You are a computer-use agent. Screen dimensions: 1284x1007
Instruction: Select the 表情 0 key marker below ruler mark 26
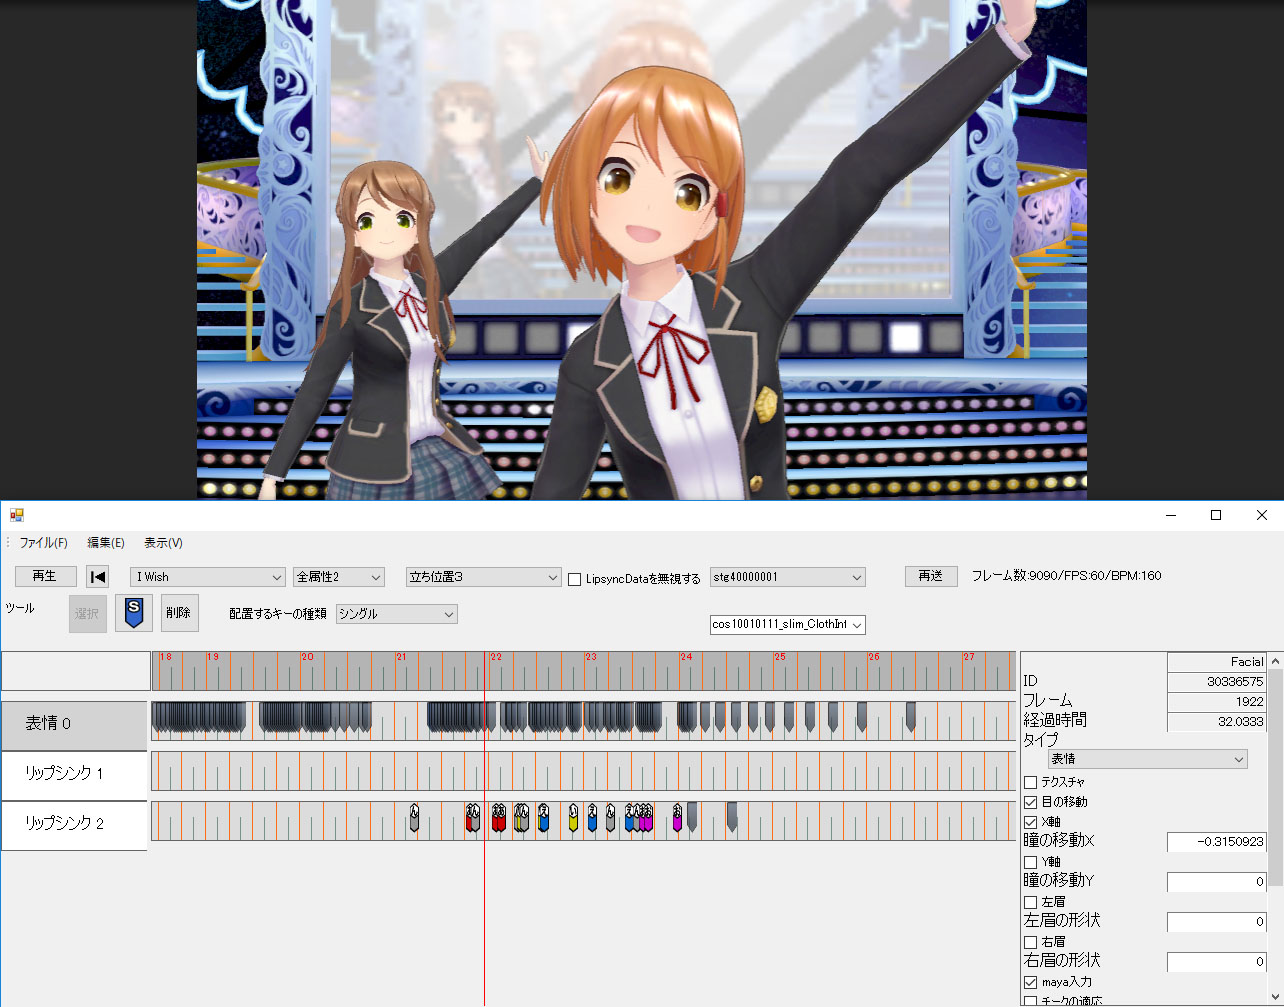click(x=862, y=717)
